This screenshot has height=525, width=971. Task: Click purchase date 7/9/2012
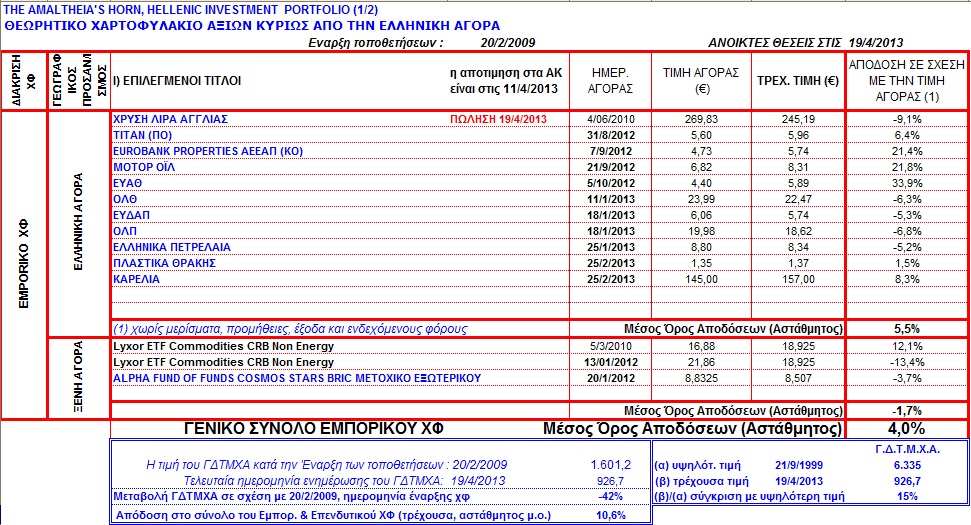611,151
